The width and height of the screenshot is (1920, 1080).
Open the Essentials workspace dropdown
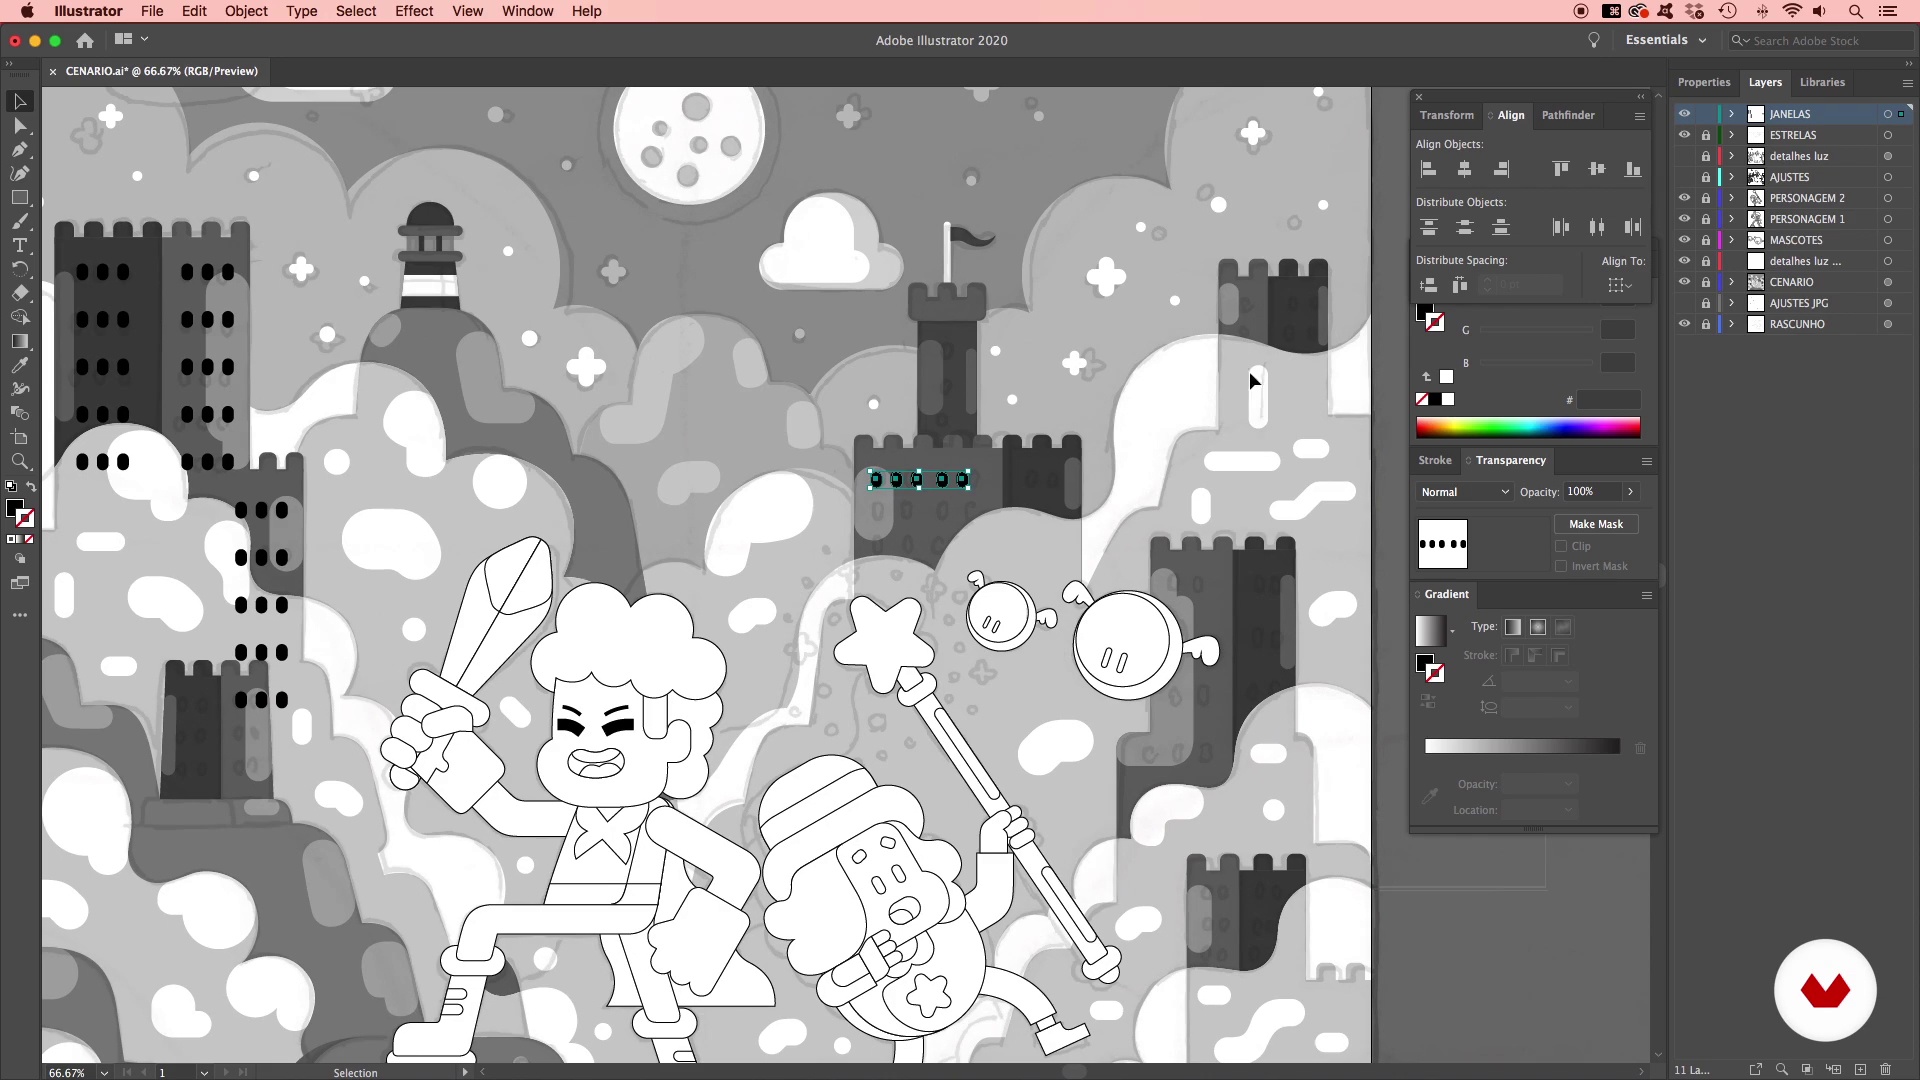tap(1665, 40)
